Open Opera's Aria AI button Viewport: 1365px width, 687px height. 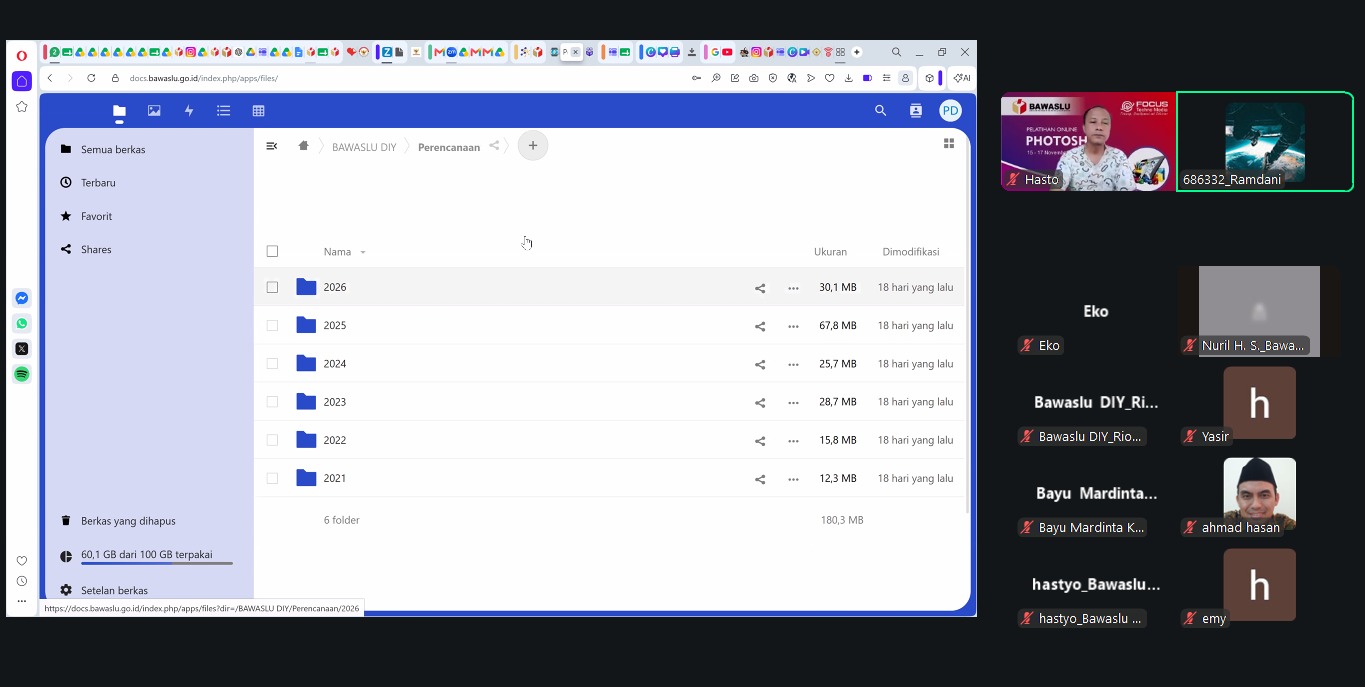962,78
